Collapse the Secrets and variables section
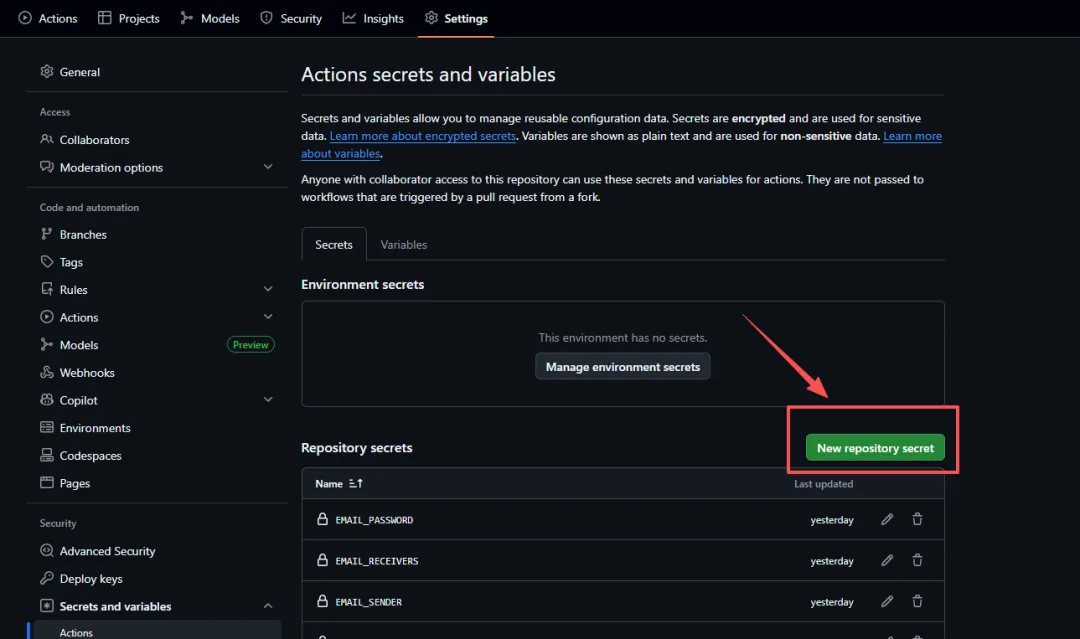1080x639 pixels. coord(268,606)
